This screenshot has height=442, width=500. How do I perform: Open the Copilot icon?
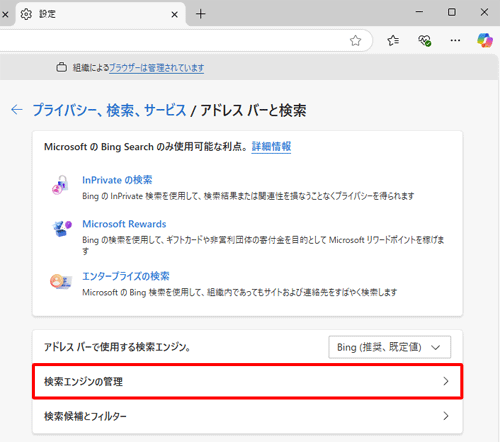pos(485,40)
